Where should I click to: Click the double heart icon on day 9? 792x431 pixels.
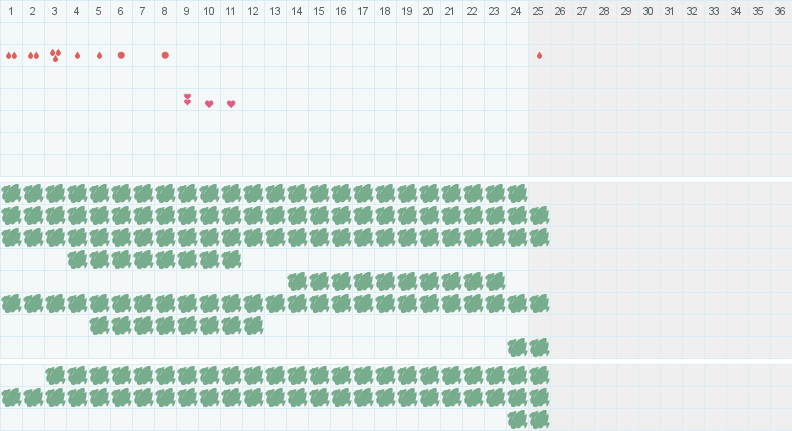(x=187, y=99)
